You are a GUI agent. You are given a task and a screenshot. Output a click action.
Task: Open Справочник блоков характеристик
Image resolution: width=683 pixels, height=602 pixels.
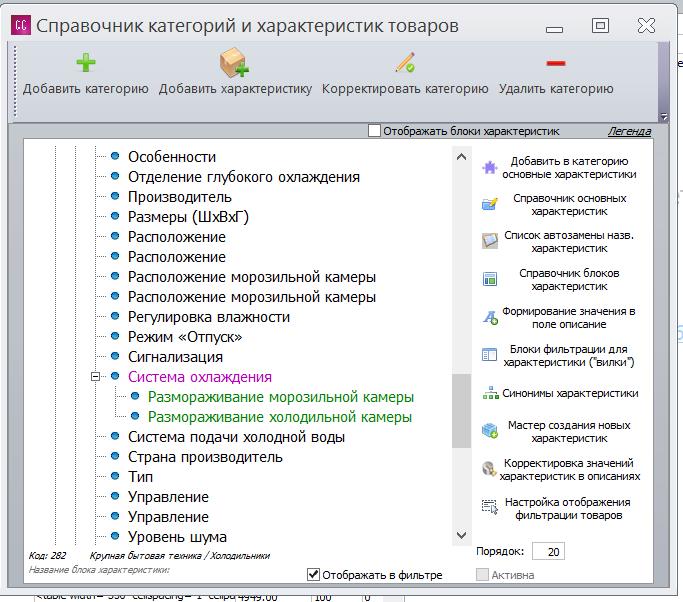(569, 280)
